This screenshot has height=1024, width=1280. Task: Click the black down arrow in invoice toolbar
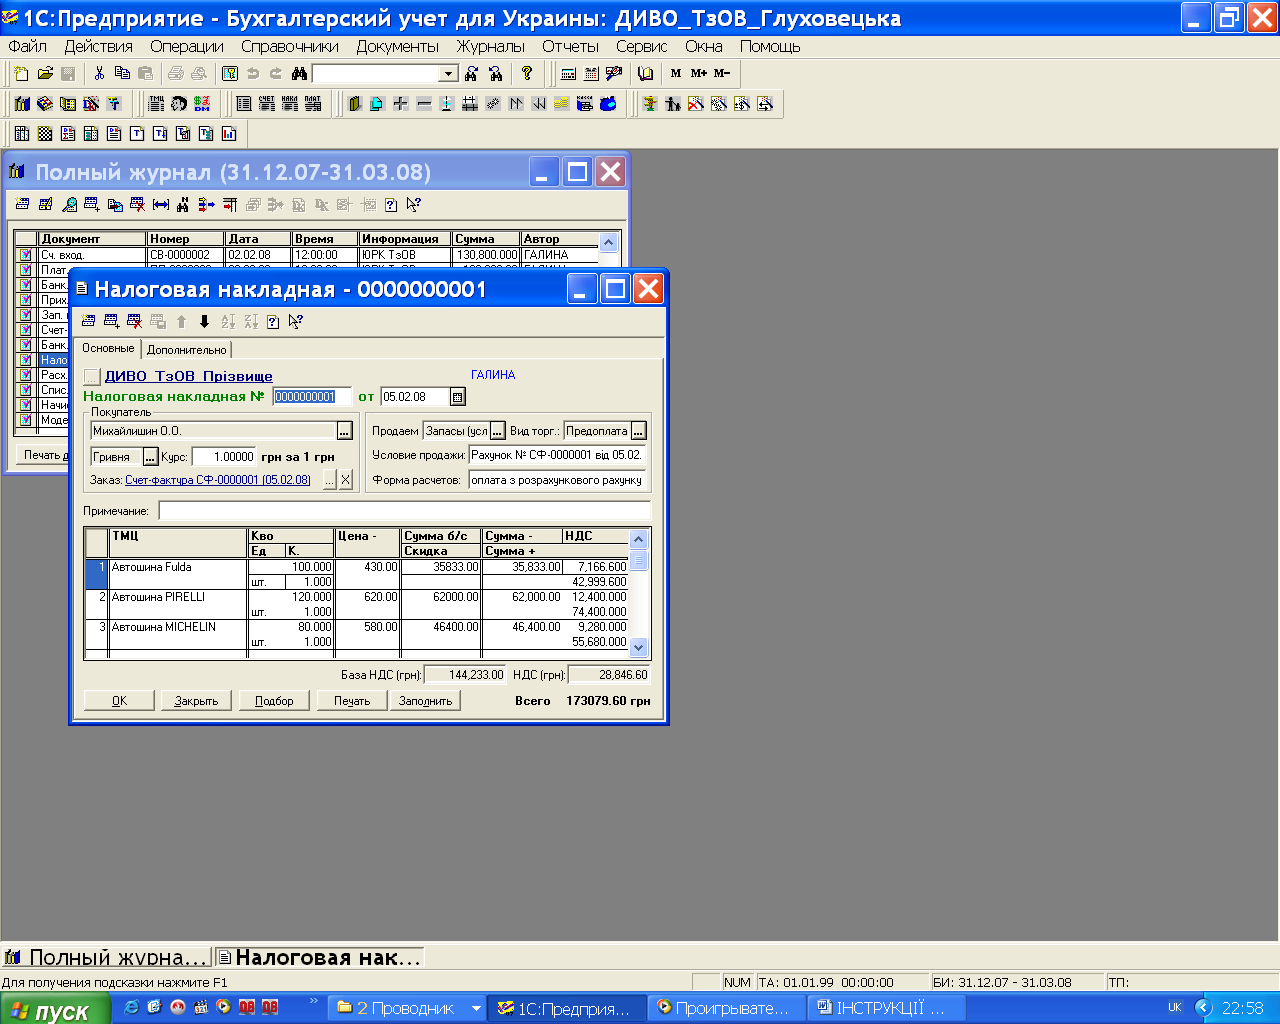pos(204,321)
